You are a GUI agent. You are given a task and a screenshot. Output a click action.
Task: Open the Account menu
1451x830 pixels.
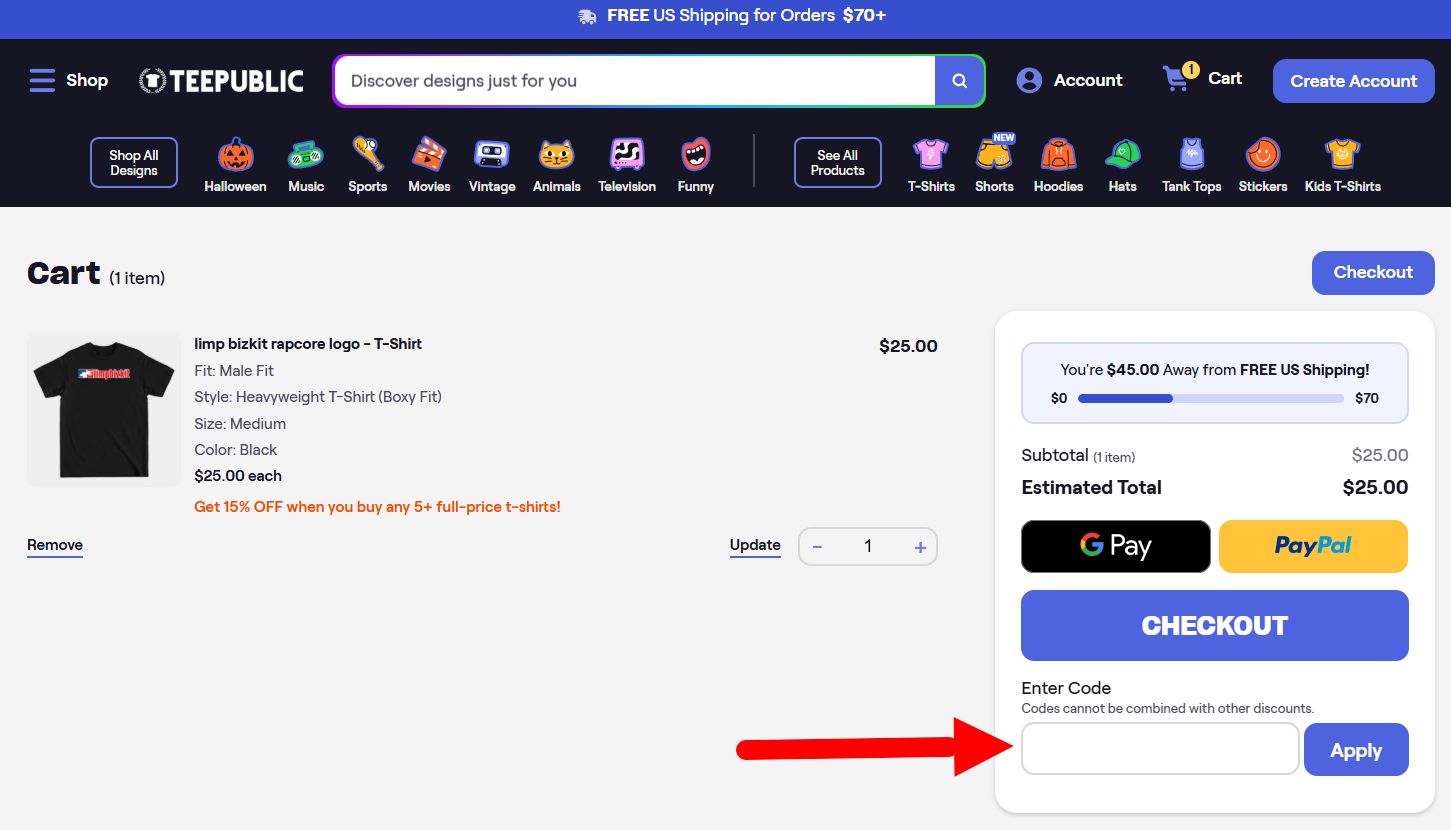coord(1069,80)
